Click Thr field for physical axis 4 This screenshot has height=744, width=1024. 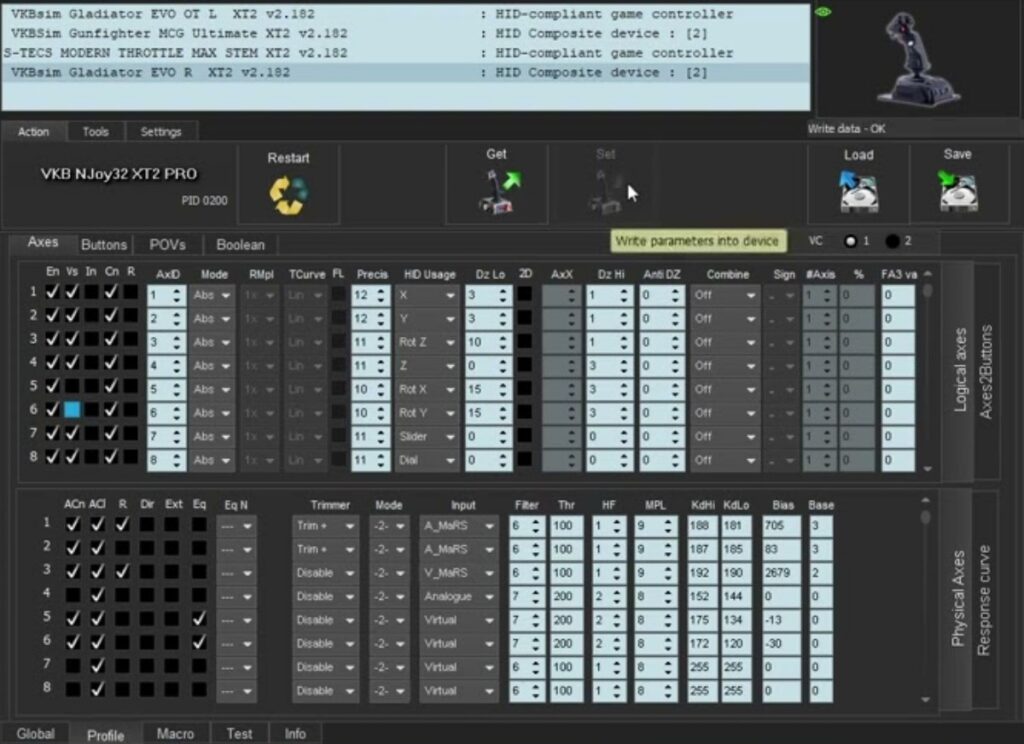[566, 596]
